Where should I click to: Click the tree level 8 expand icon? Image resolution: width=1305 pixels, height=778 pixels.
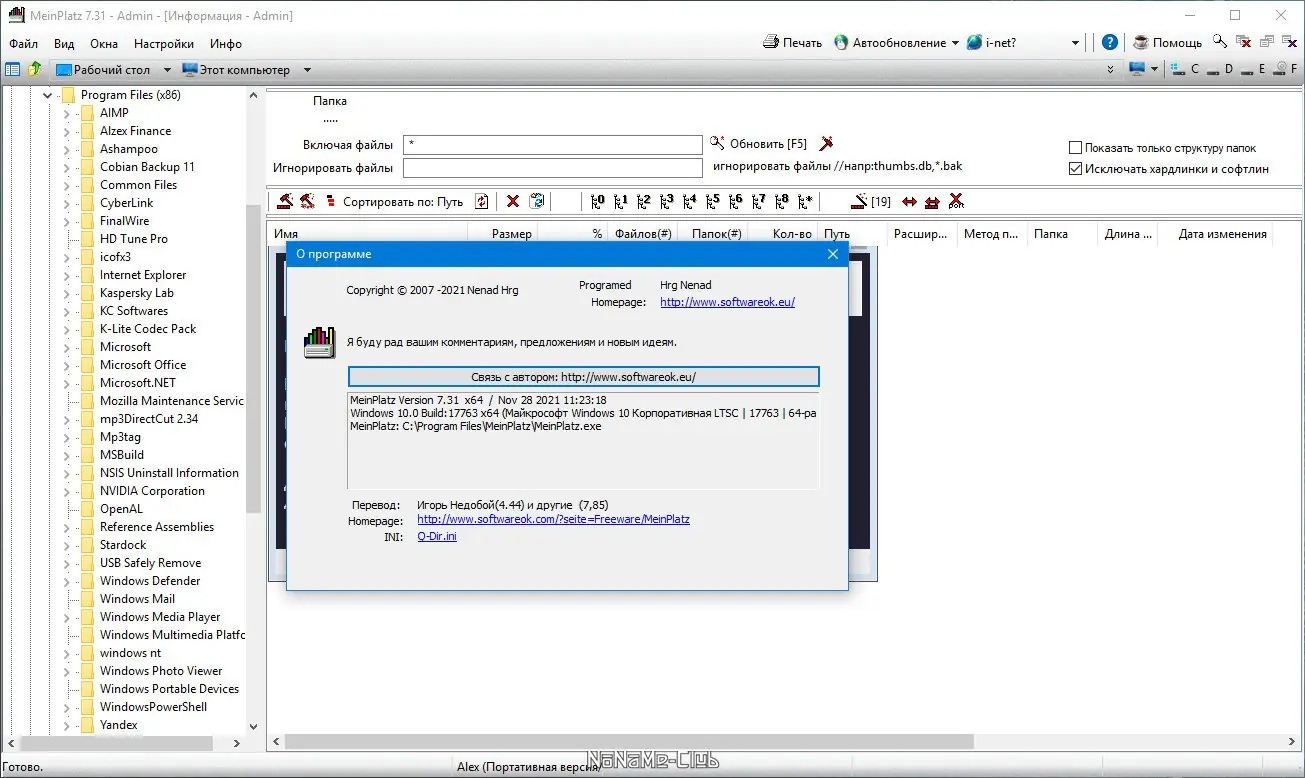pos(782,201)
